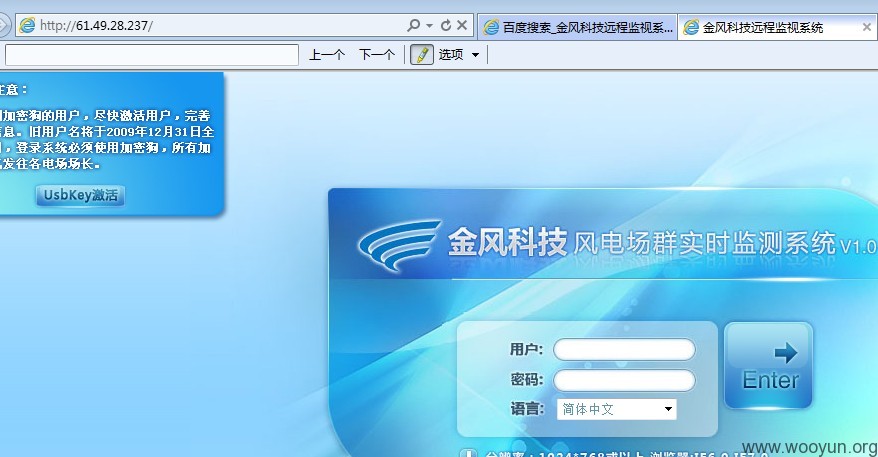Close the 金风科技远程监视系统 tab
This screenshot has width=878, height=457.
(867, 27)
